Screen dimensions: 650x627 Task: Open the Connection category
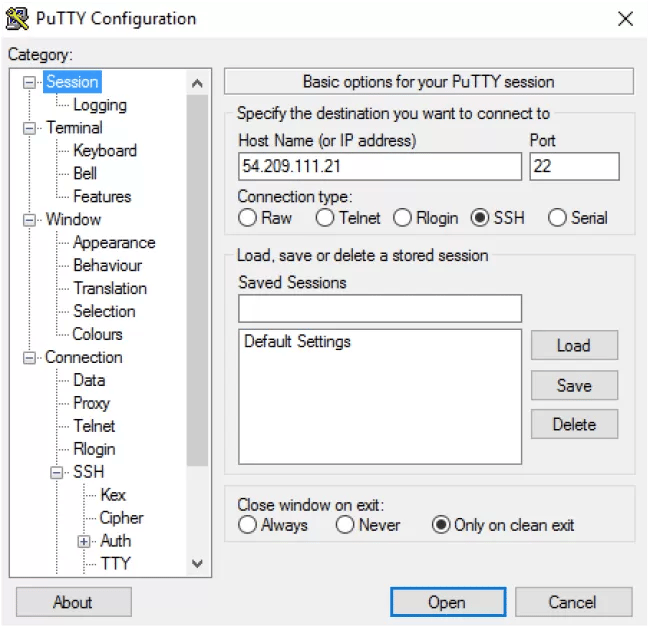tap(84, 357)
